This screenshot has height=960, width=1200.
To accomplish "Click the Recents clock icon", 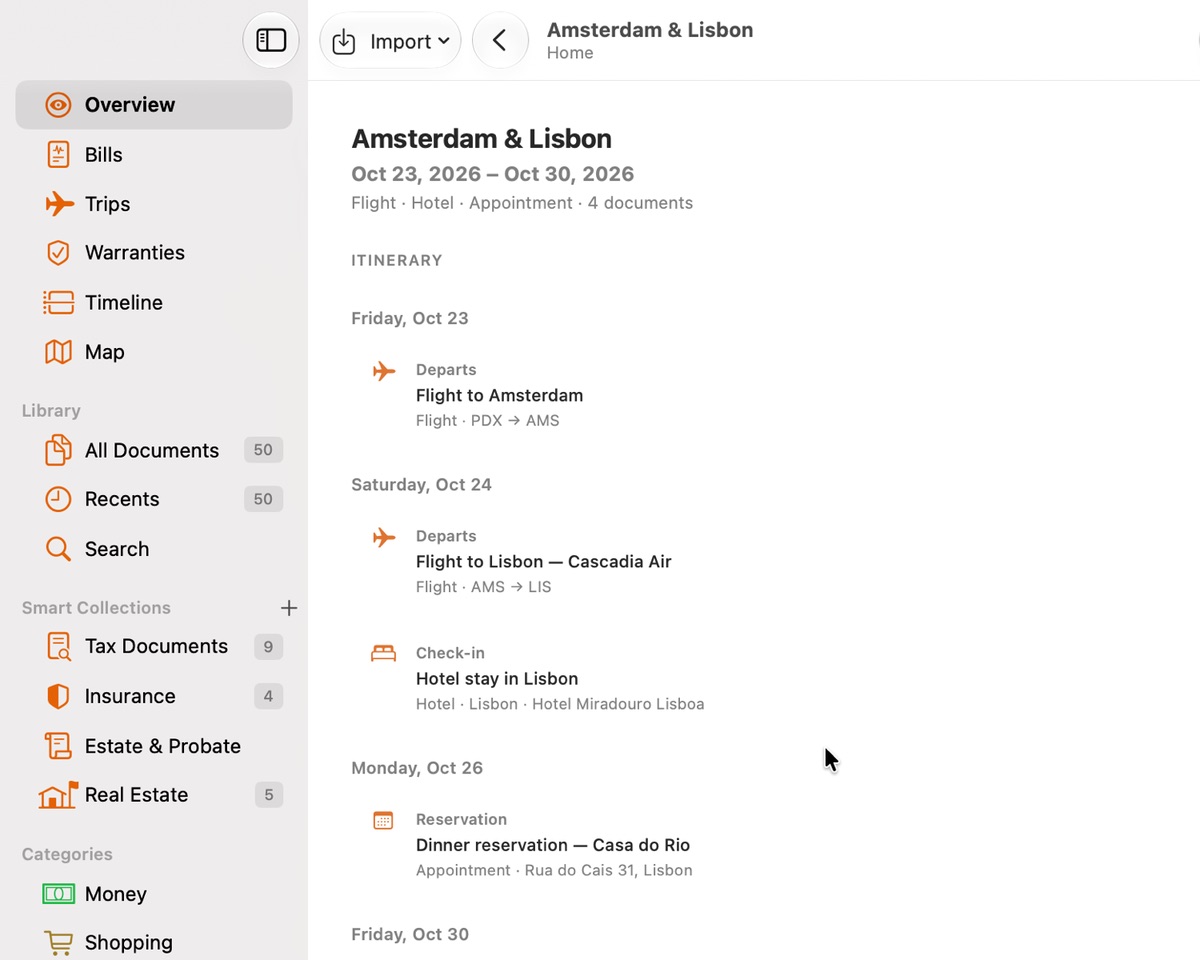I will pos(59,499).
